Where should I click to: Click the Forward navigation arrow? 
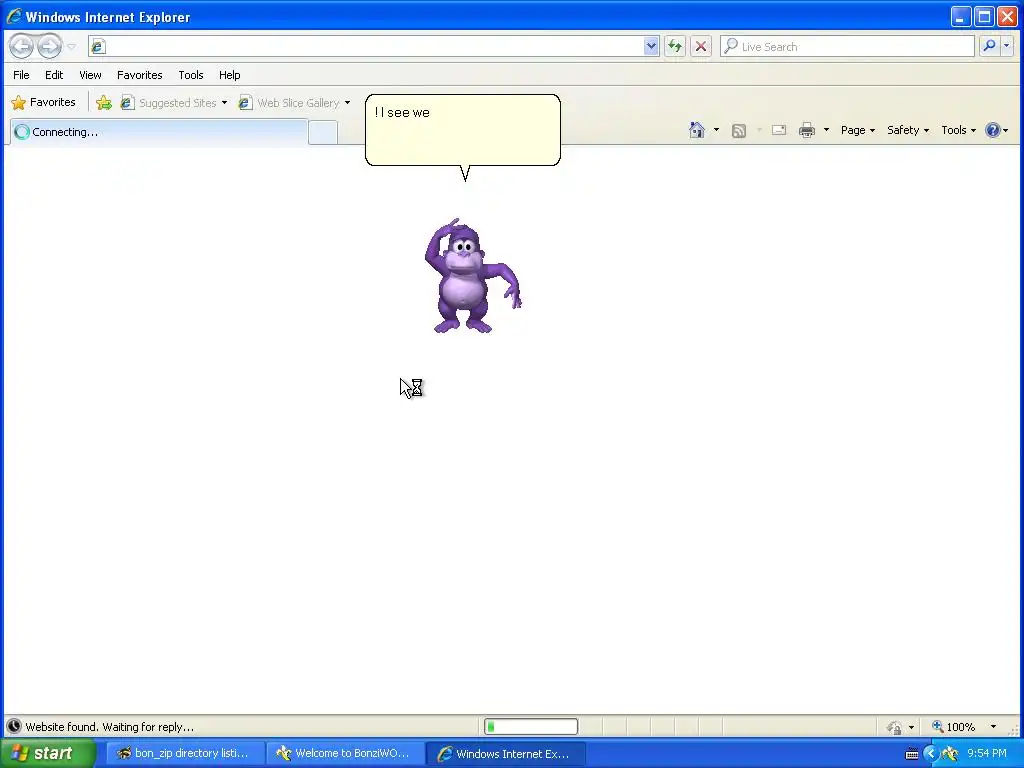click(50, 46)
